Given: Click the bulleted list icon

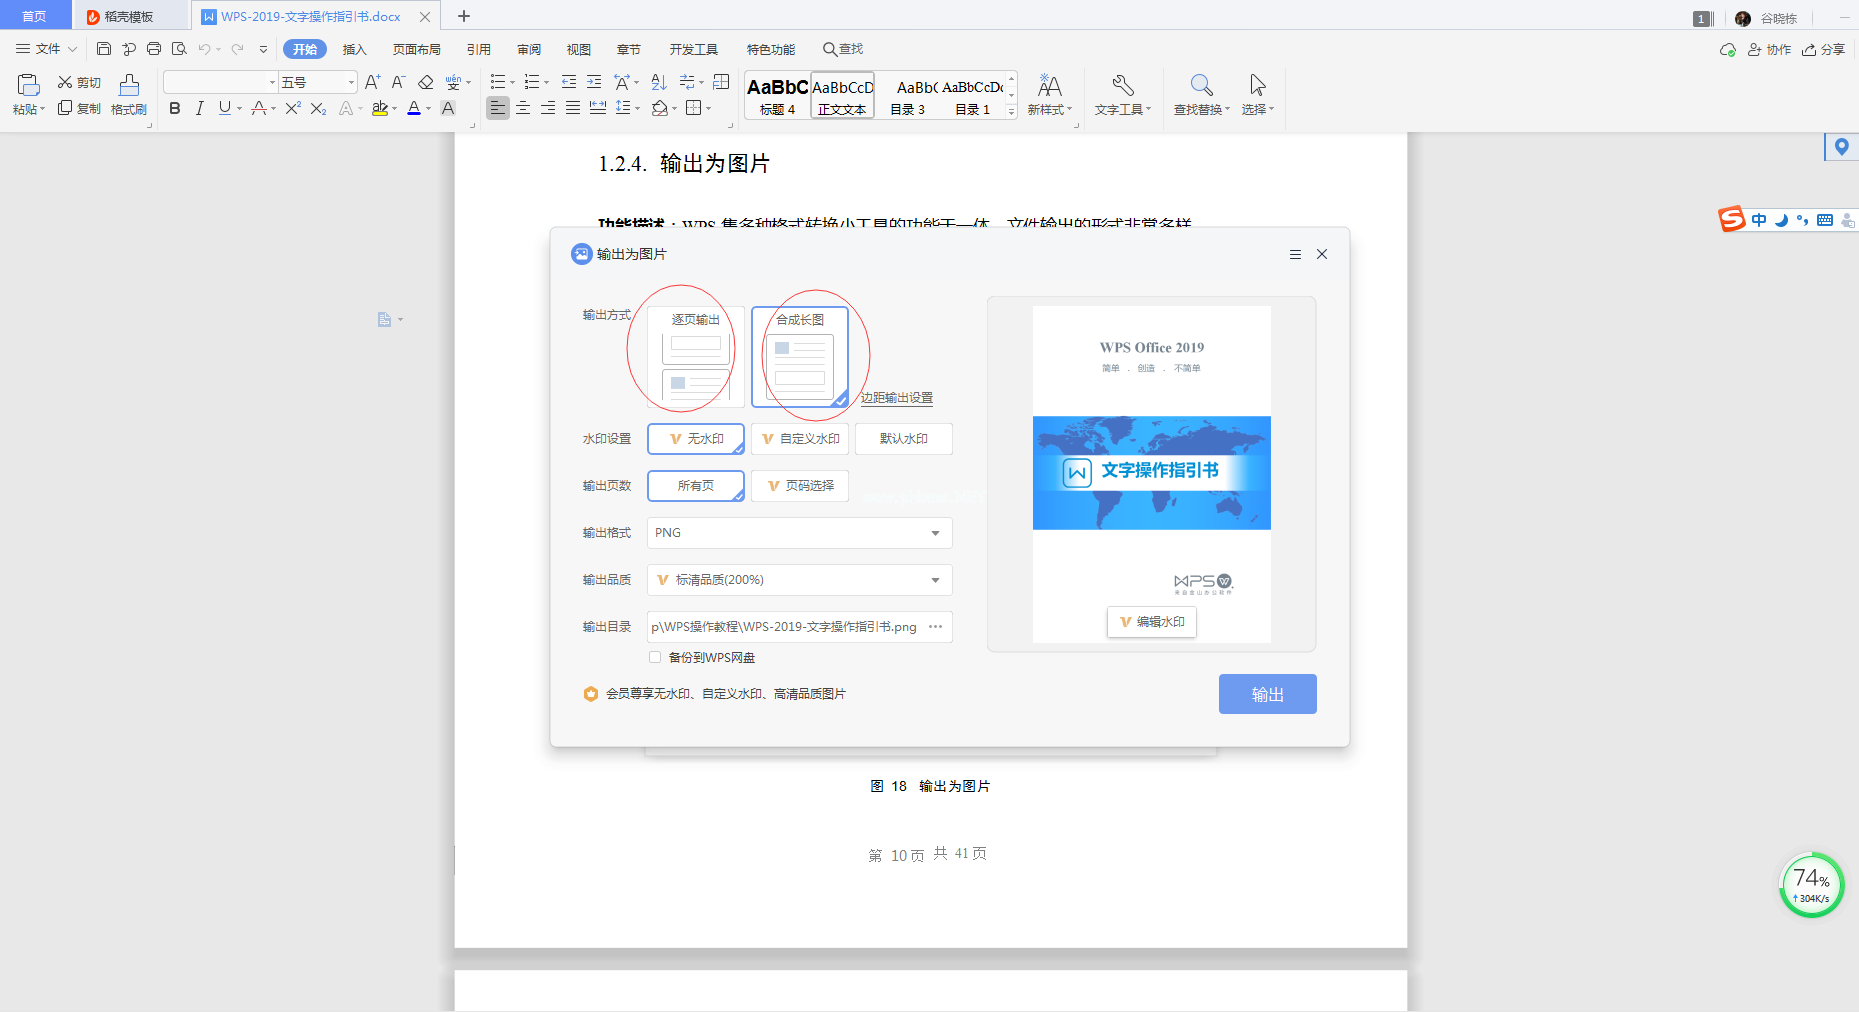Looking at the screenshot, I should 498,82.
